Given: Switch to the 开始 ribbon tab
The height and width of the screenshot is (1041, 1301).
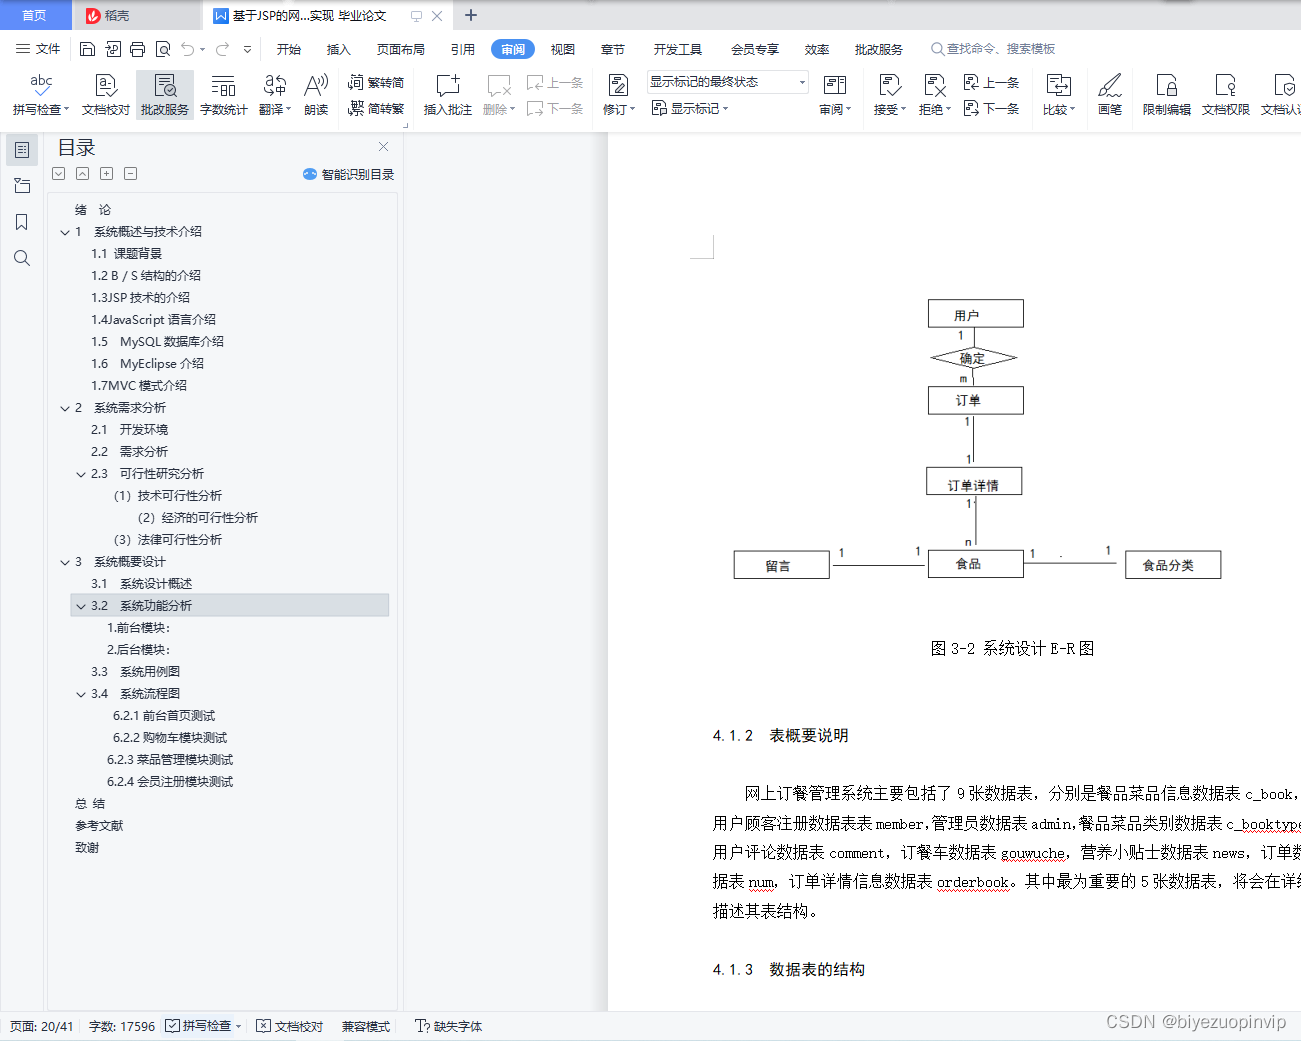Looking at the screenshot, I should 289,49.
